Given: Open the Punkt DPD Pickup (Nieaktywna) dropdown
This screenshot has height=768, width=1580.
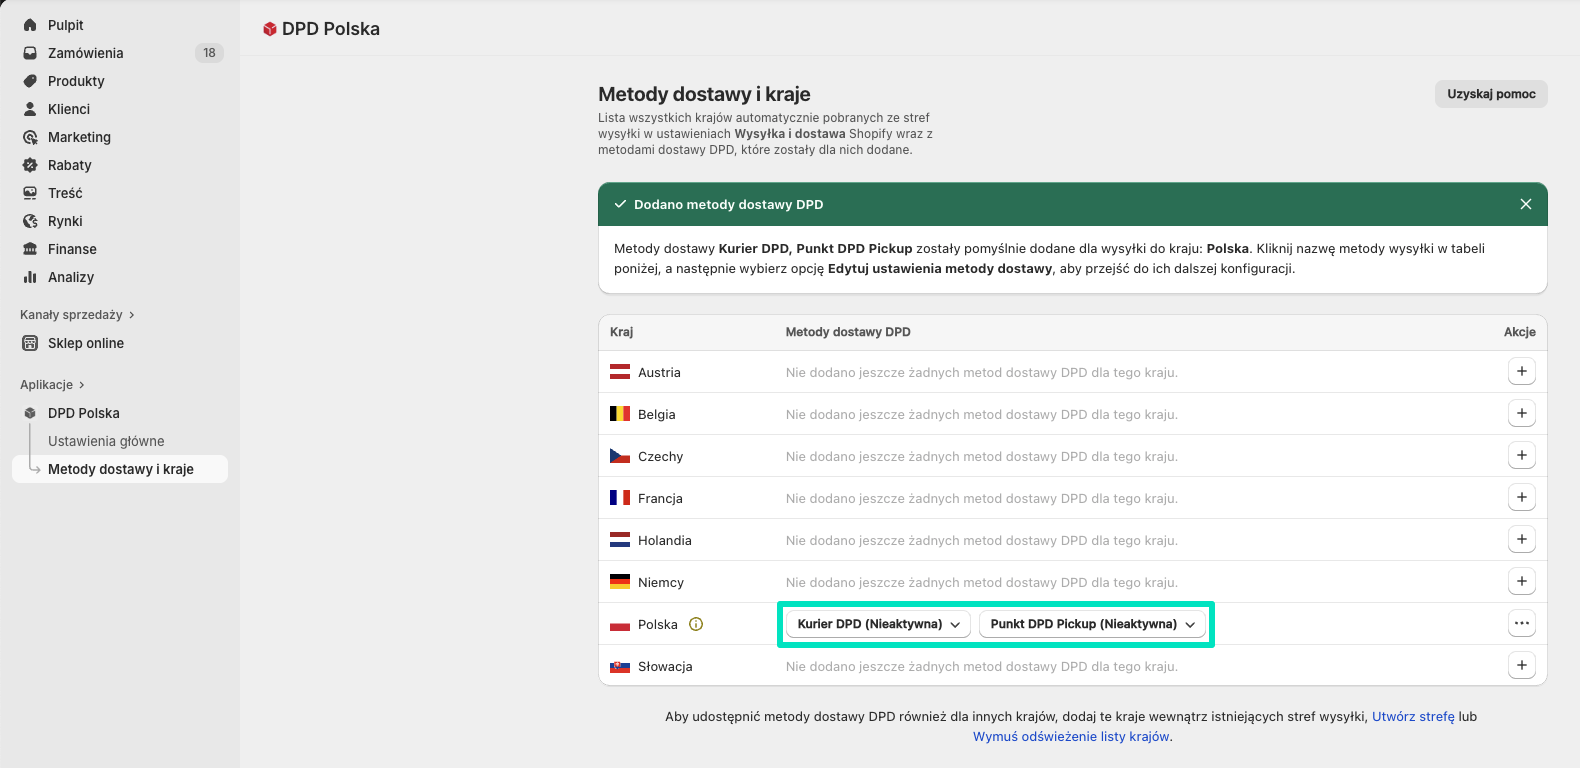Looking at the screenshot, I should 1092,624.
